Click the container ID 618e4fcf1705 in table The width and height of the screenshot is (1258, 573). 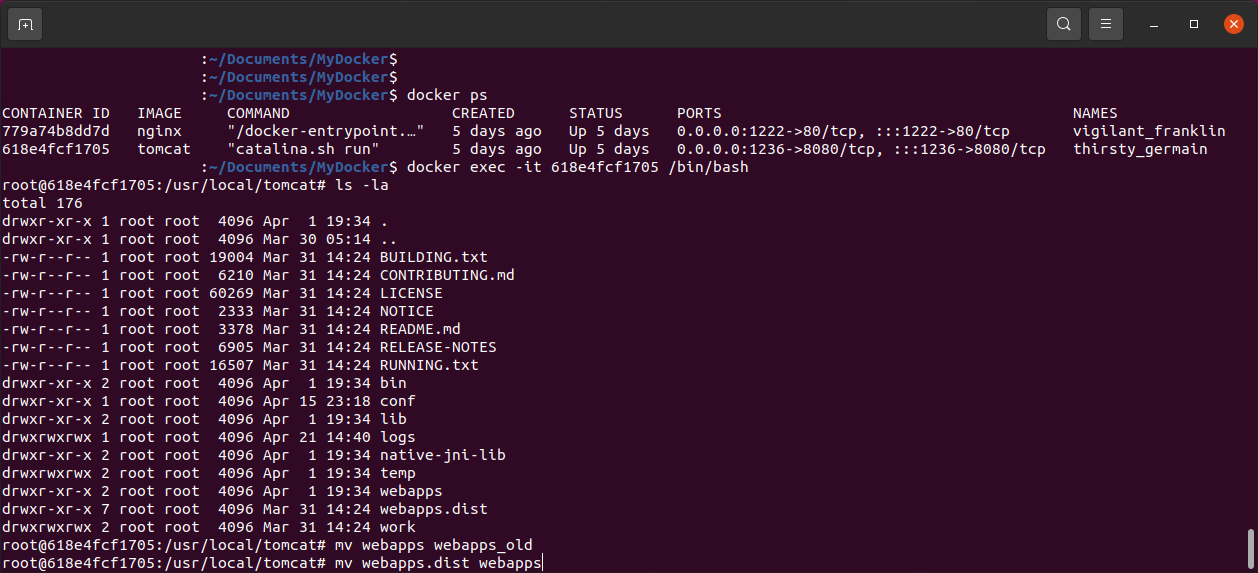point(56,149)
